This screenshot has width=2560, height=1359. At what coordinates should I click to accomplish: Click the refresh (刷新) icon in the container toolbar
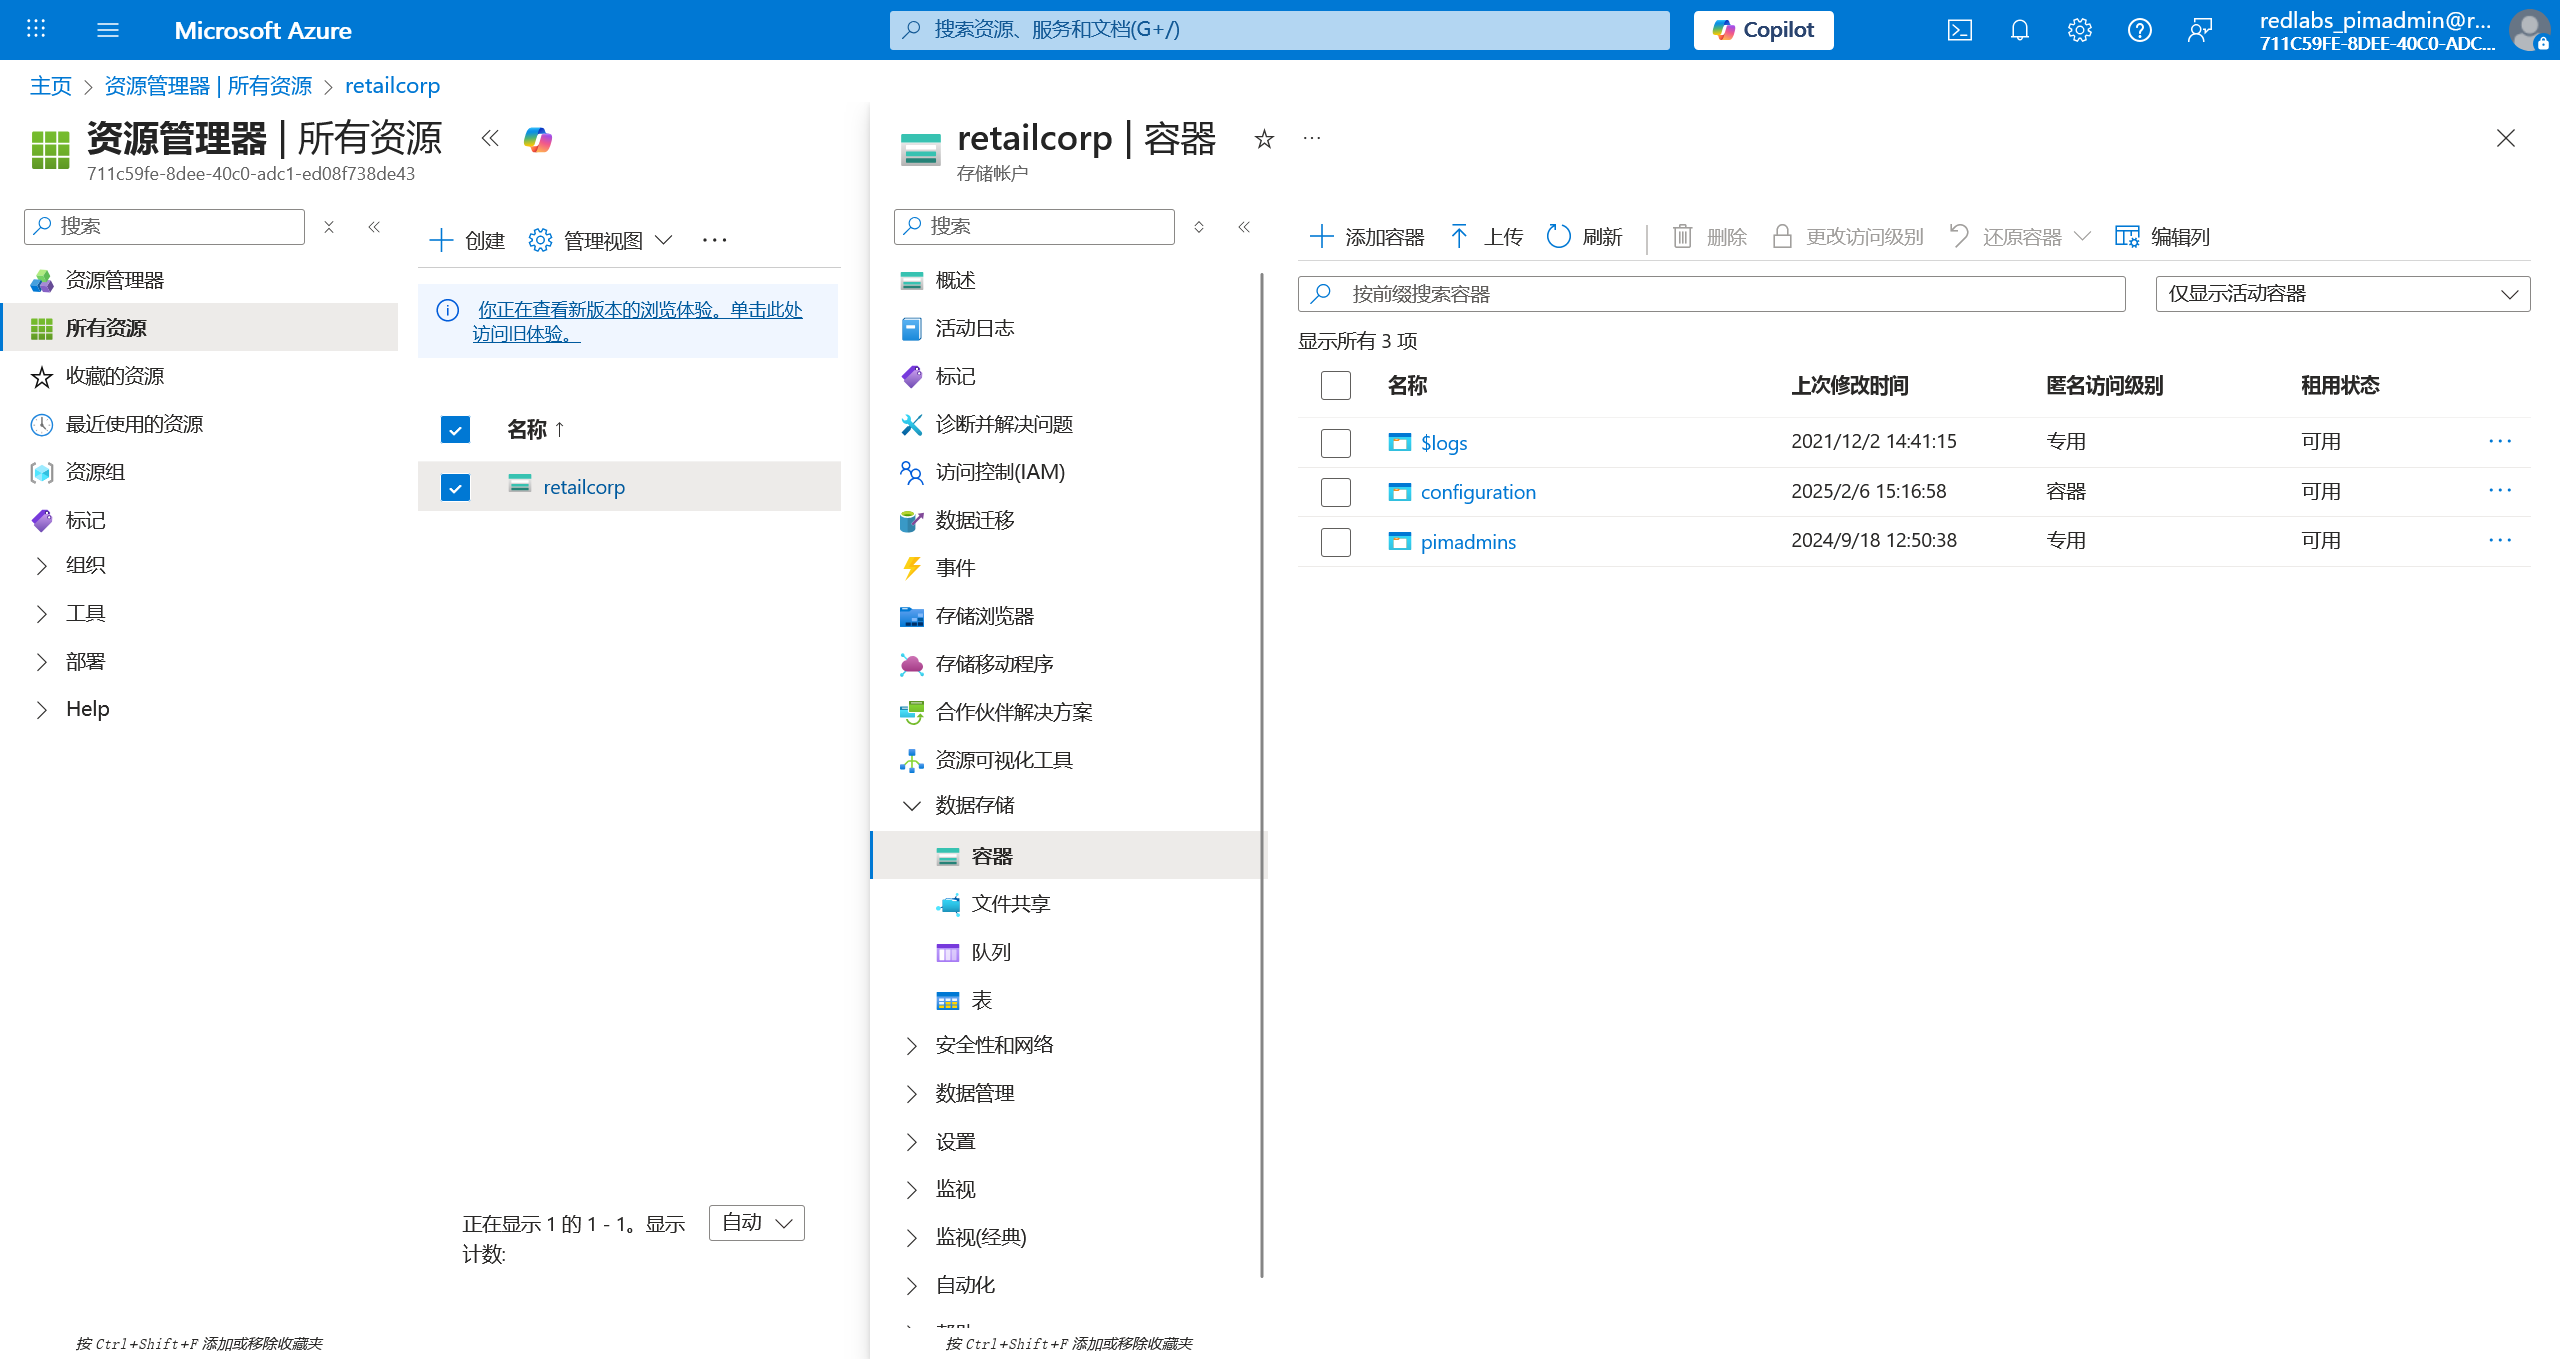pyautogui.click(x=1558, y=237)
